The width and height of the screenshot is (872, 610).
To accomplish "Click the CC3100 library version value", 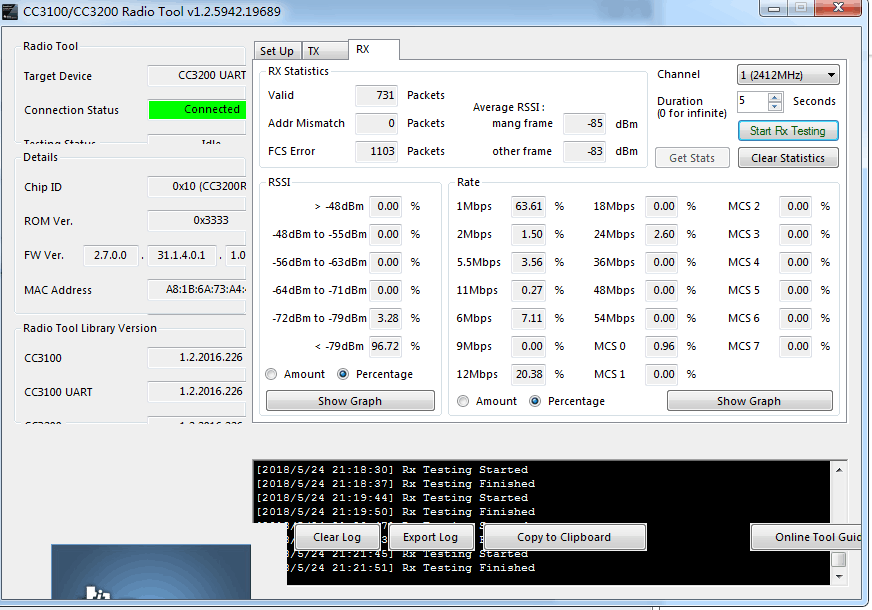I will [197, 357].
